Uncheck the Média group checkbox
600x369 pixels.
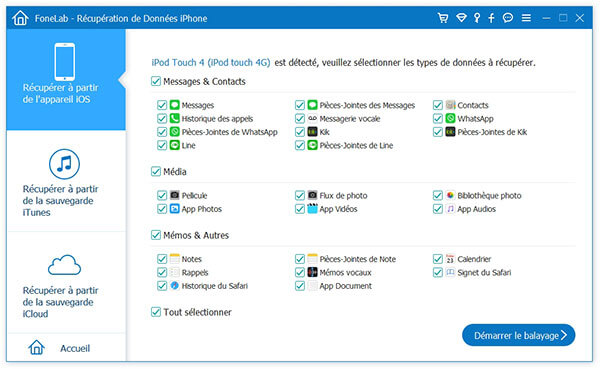(x=156, y=171)
